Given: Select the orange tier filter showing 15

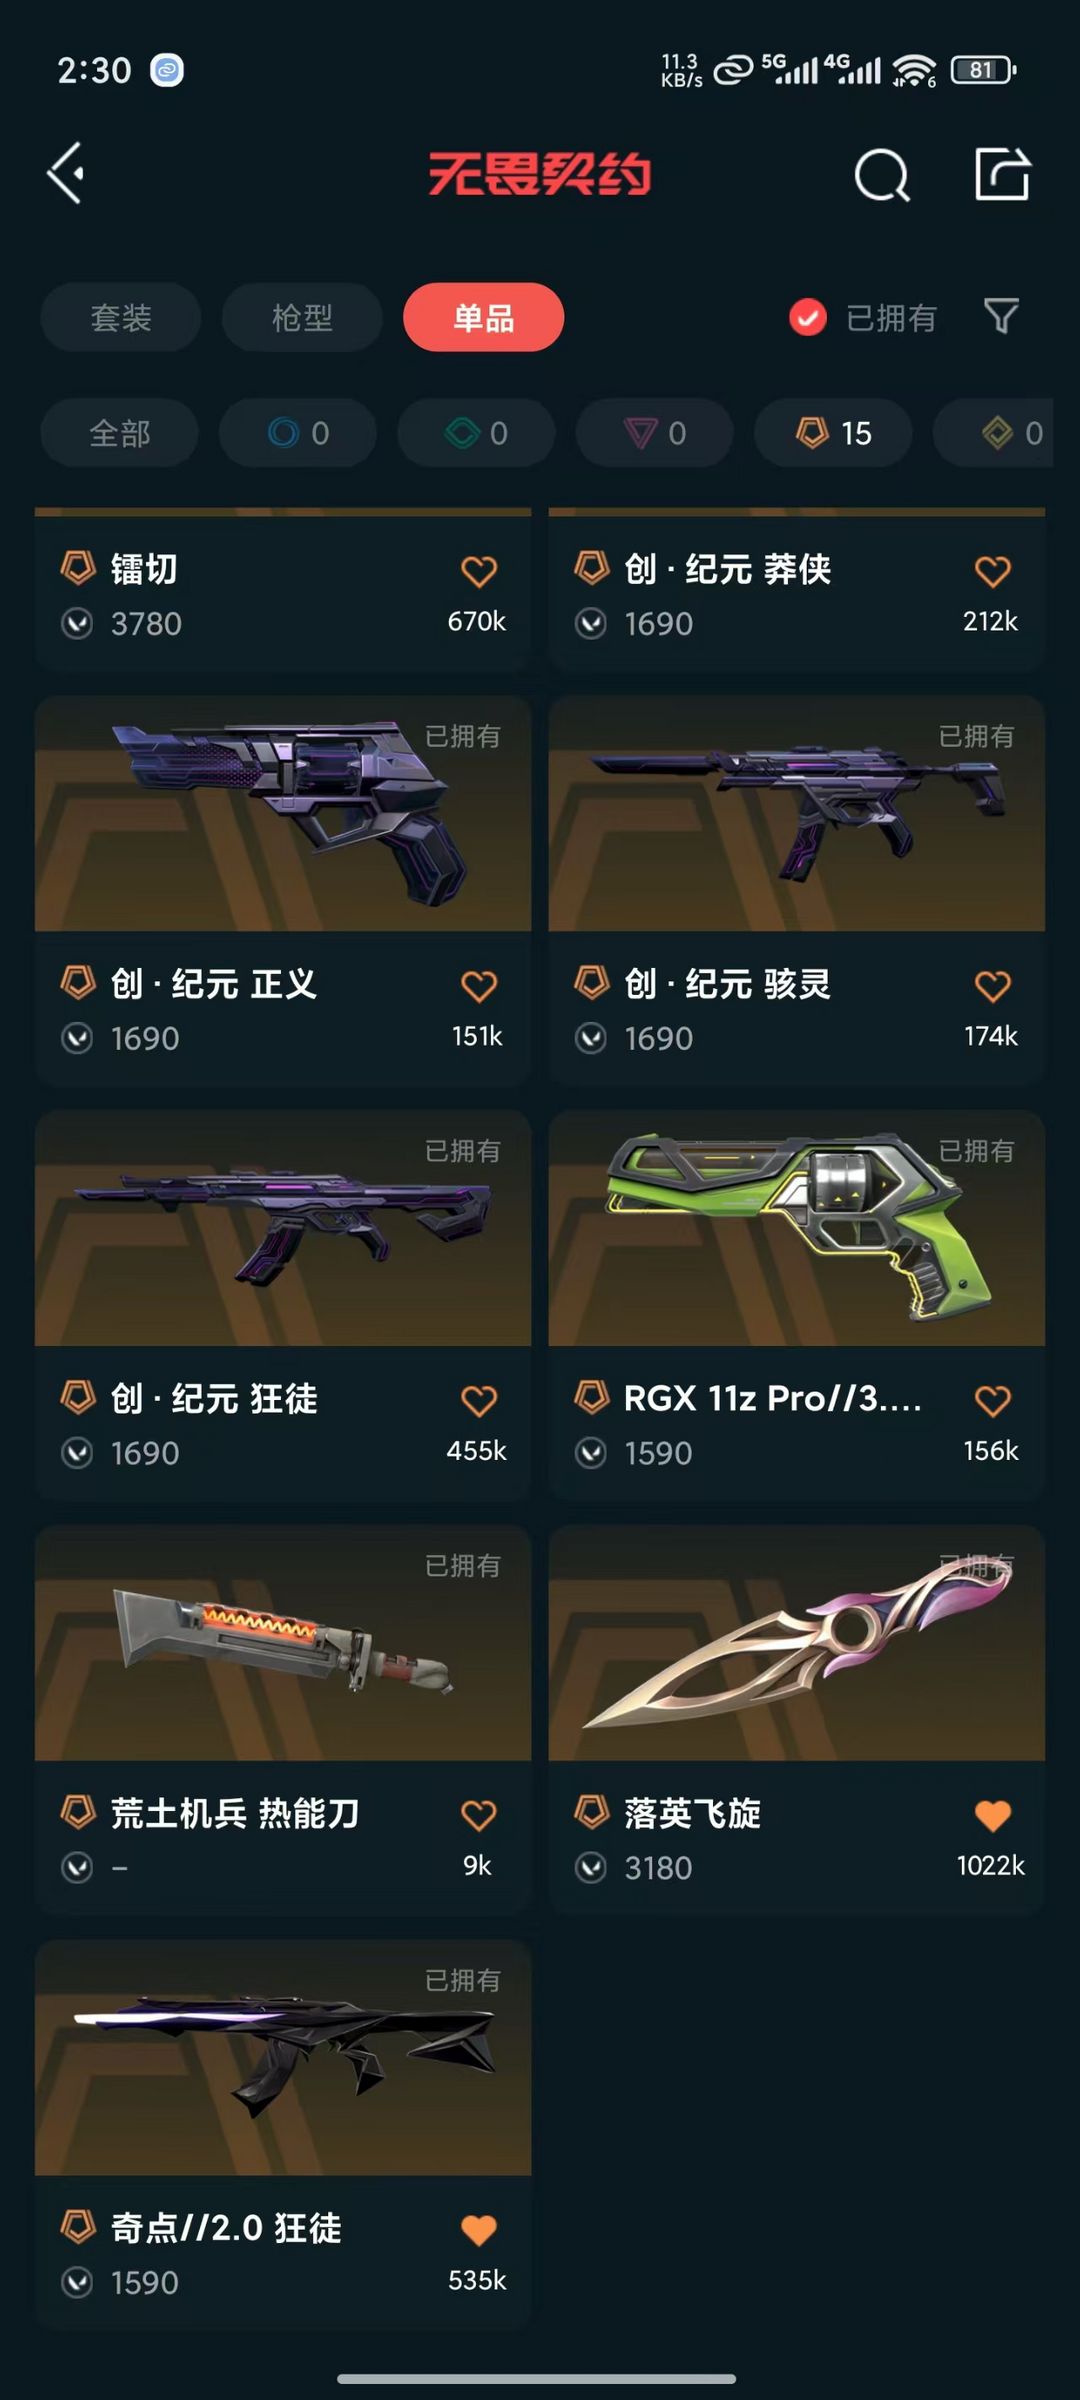Looking at the screenshot, I should [833, 433].
